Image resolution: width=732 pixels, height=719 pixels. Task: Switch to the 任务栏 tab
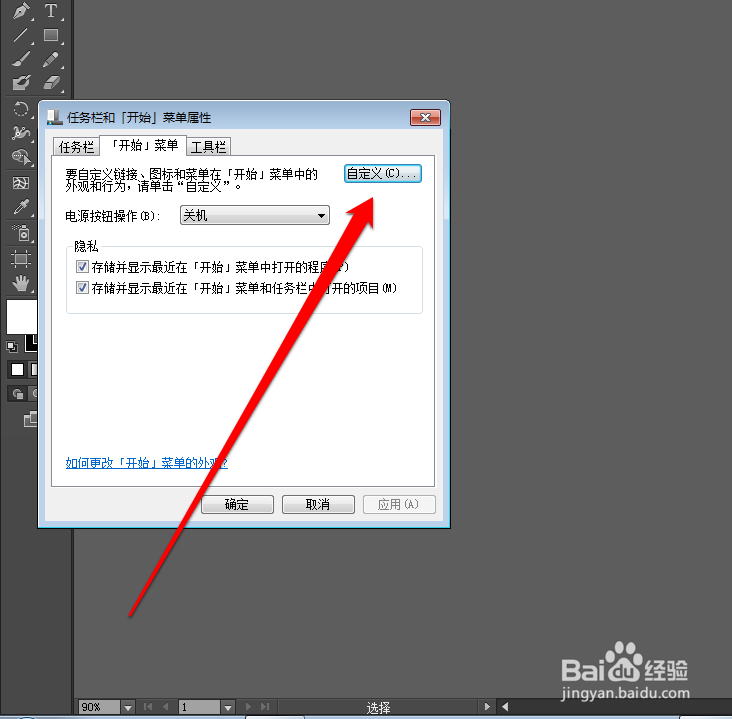tap(76, 147)
